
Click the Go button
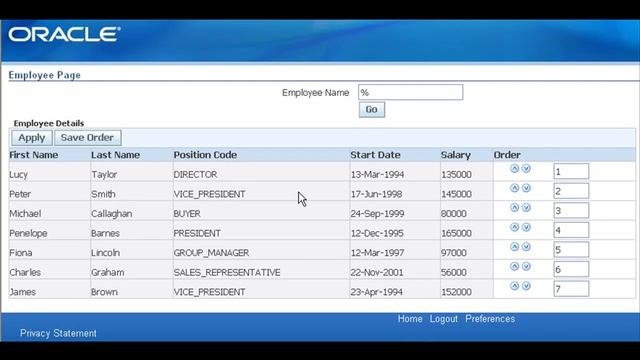pos(371,109)
